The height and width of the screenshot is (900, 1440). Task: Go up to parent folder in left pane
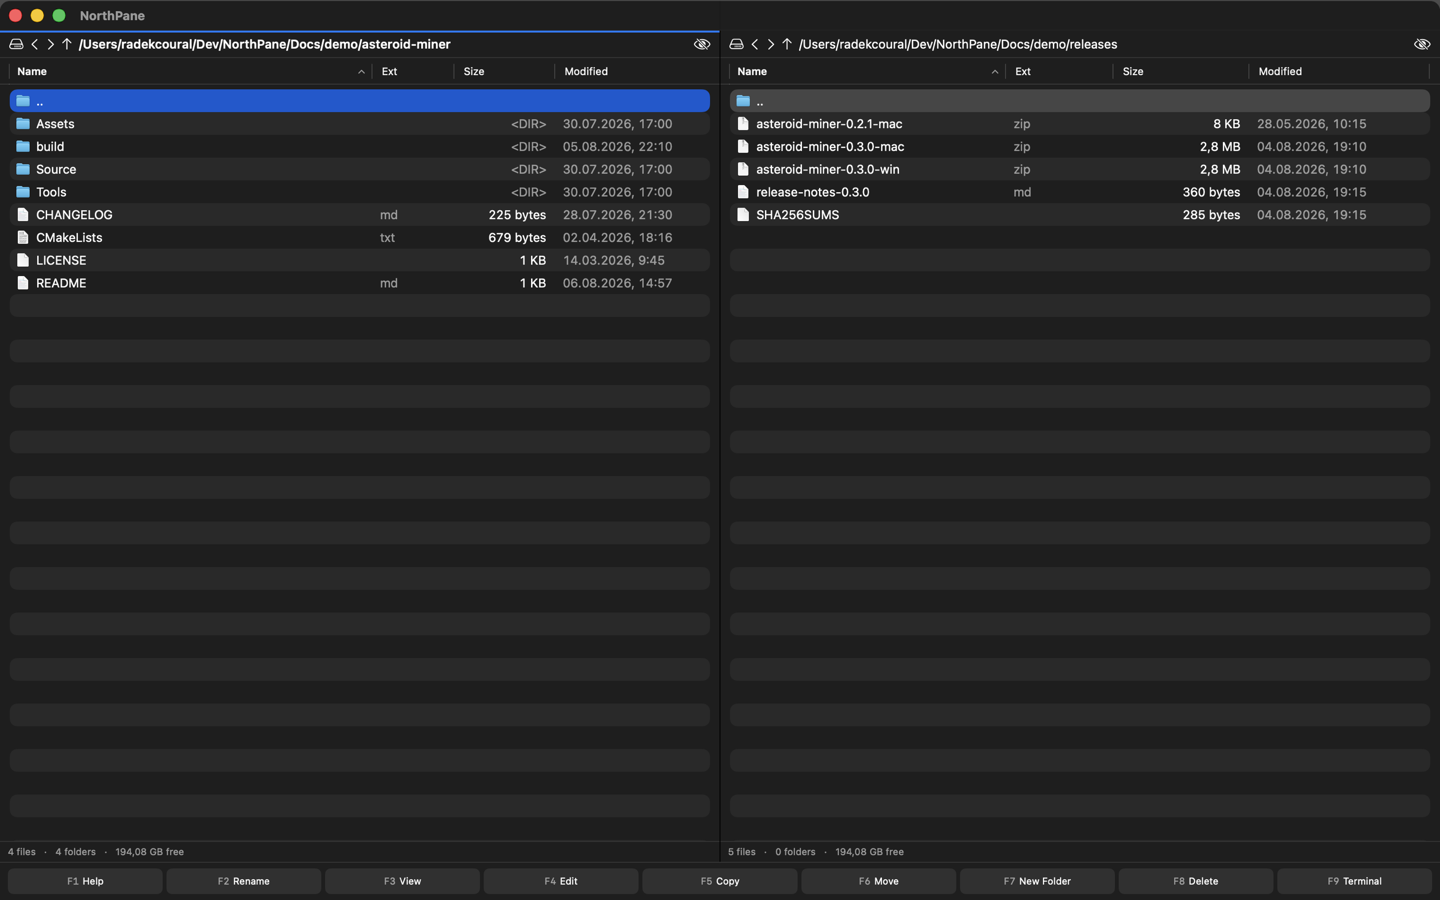(67, 44)
